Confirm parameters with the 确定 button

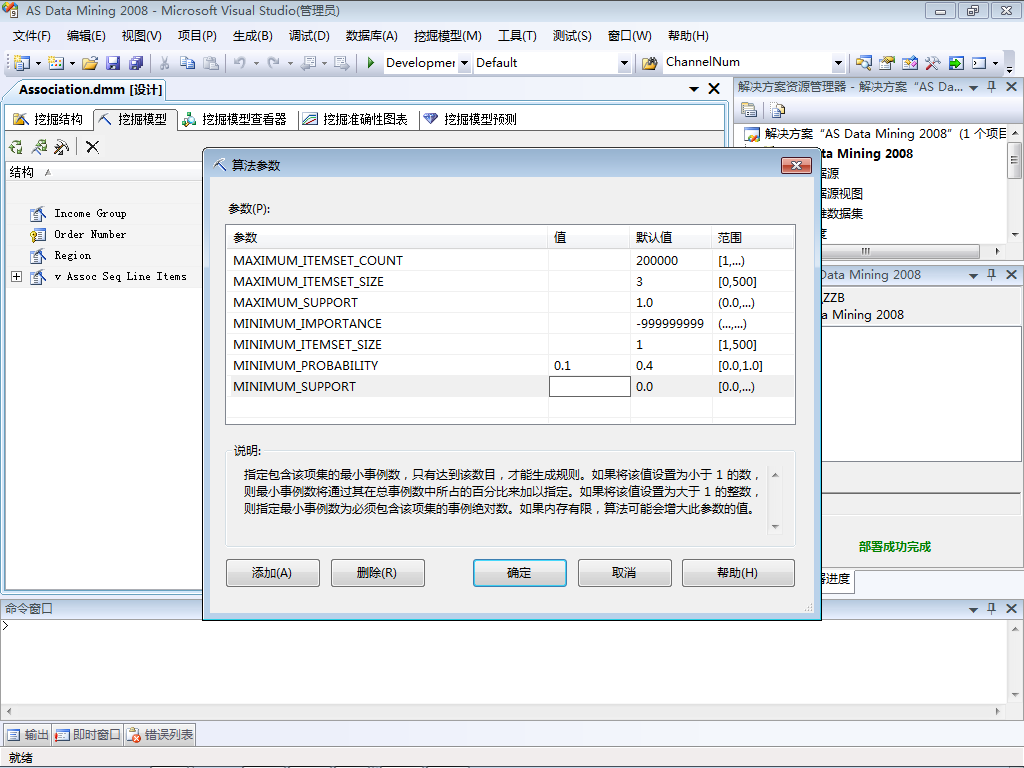(519, 573)
